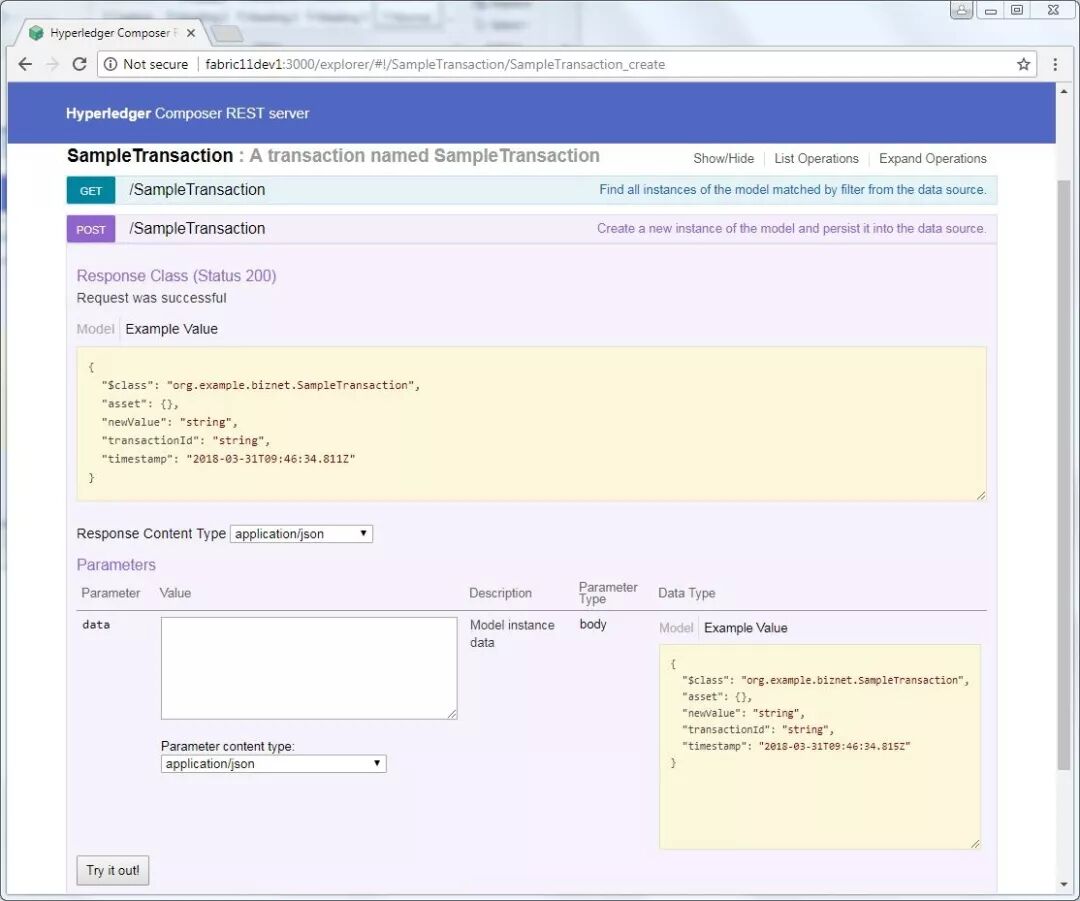Click the 'Parameters' heading
This screenshot has height=901, width=1080.
(116, 565)
